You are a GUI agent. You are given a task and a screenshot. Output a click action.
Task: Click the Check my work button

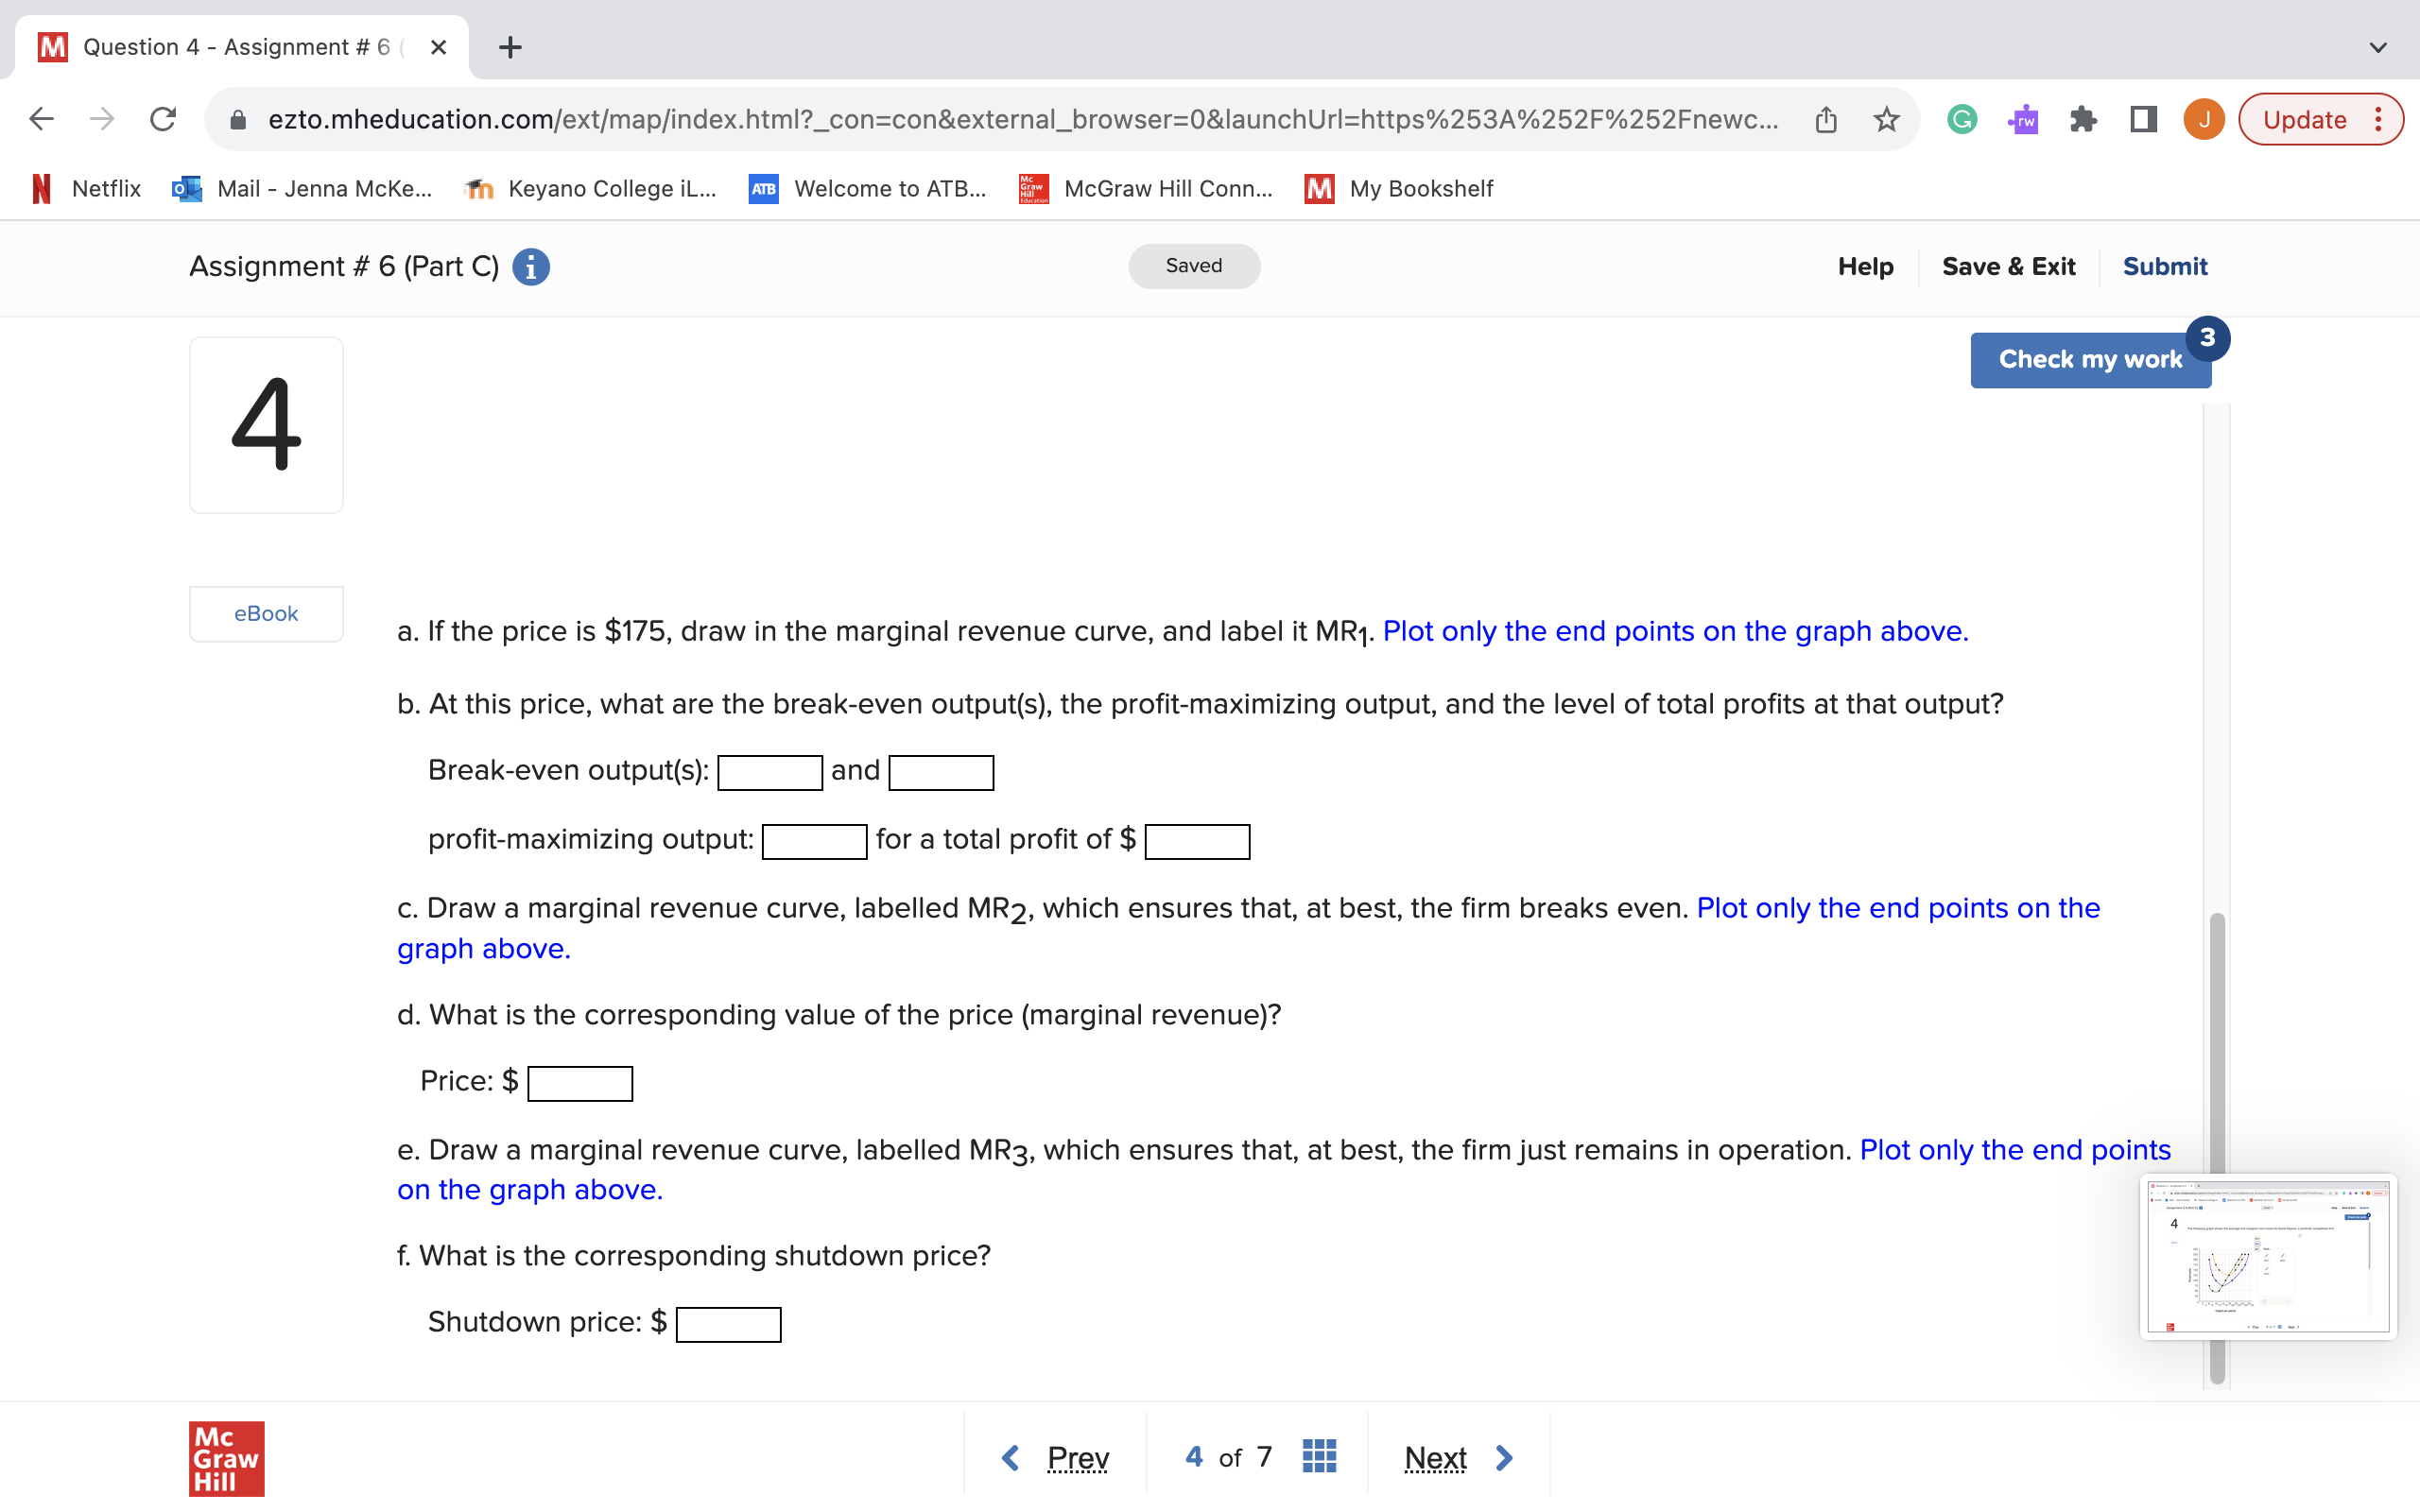pyautogui.click(x=2090, y=359)
